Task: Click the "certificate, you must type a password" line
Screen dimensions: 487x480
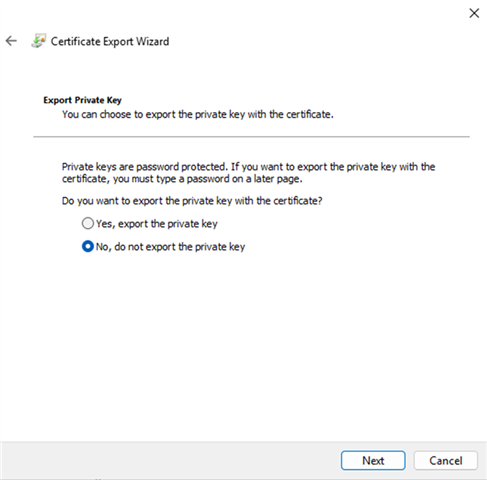Action: click(x=182, y=179)
